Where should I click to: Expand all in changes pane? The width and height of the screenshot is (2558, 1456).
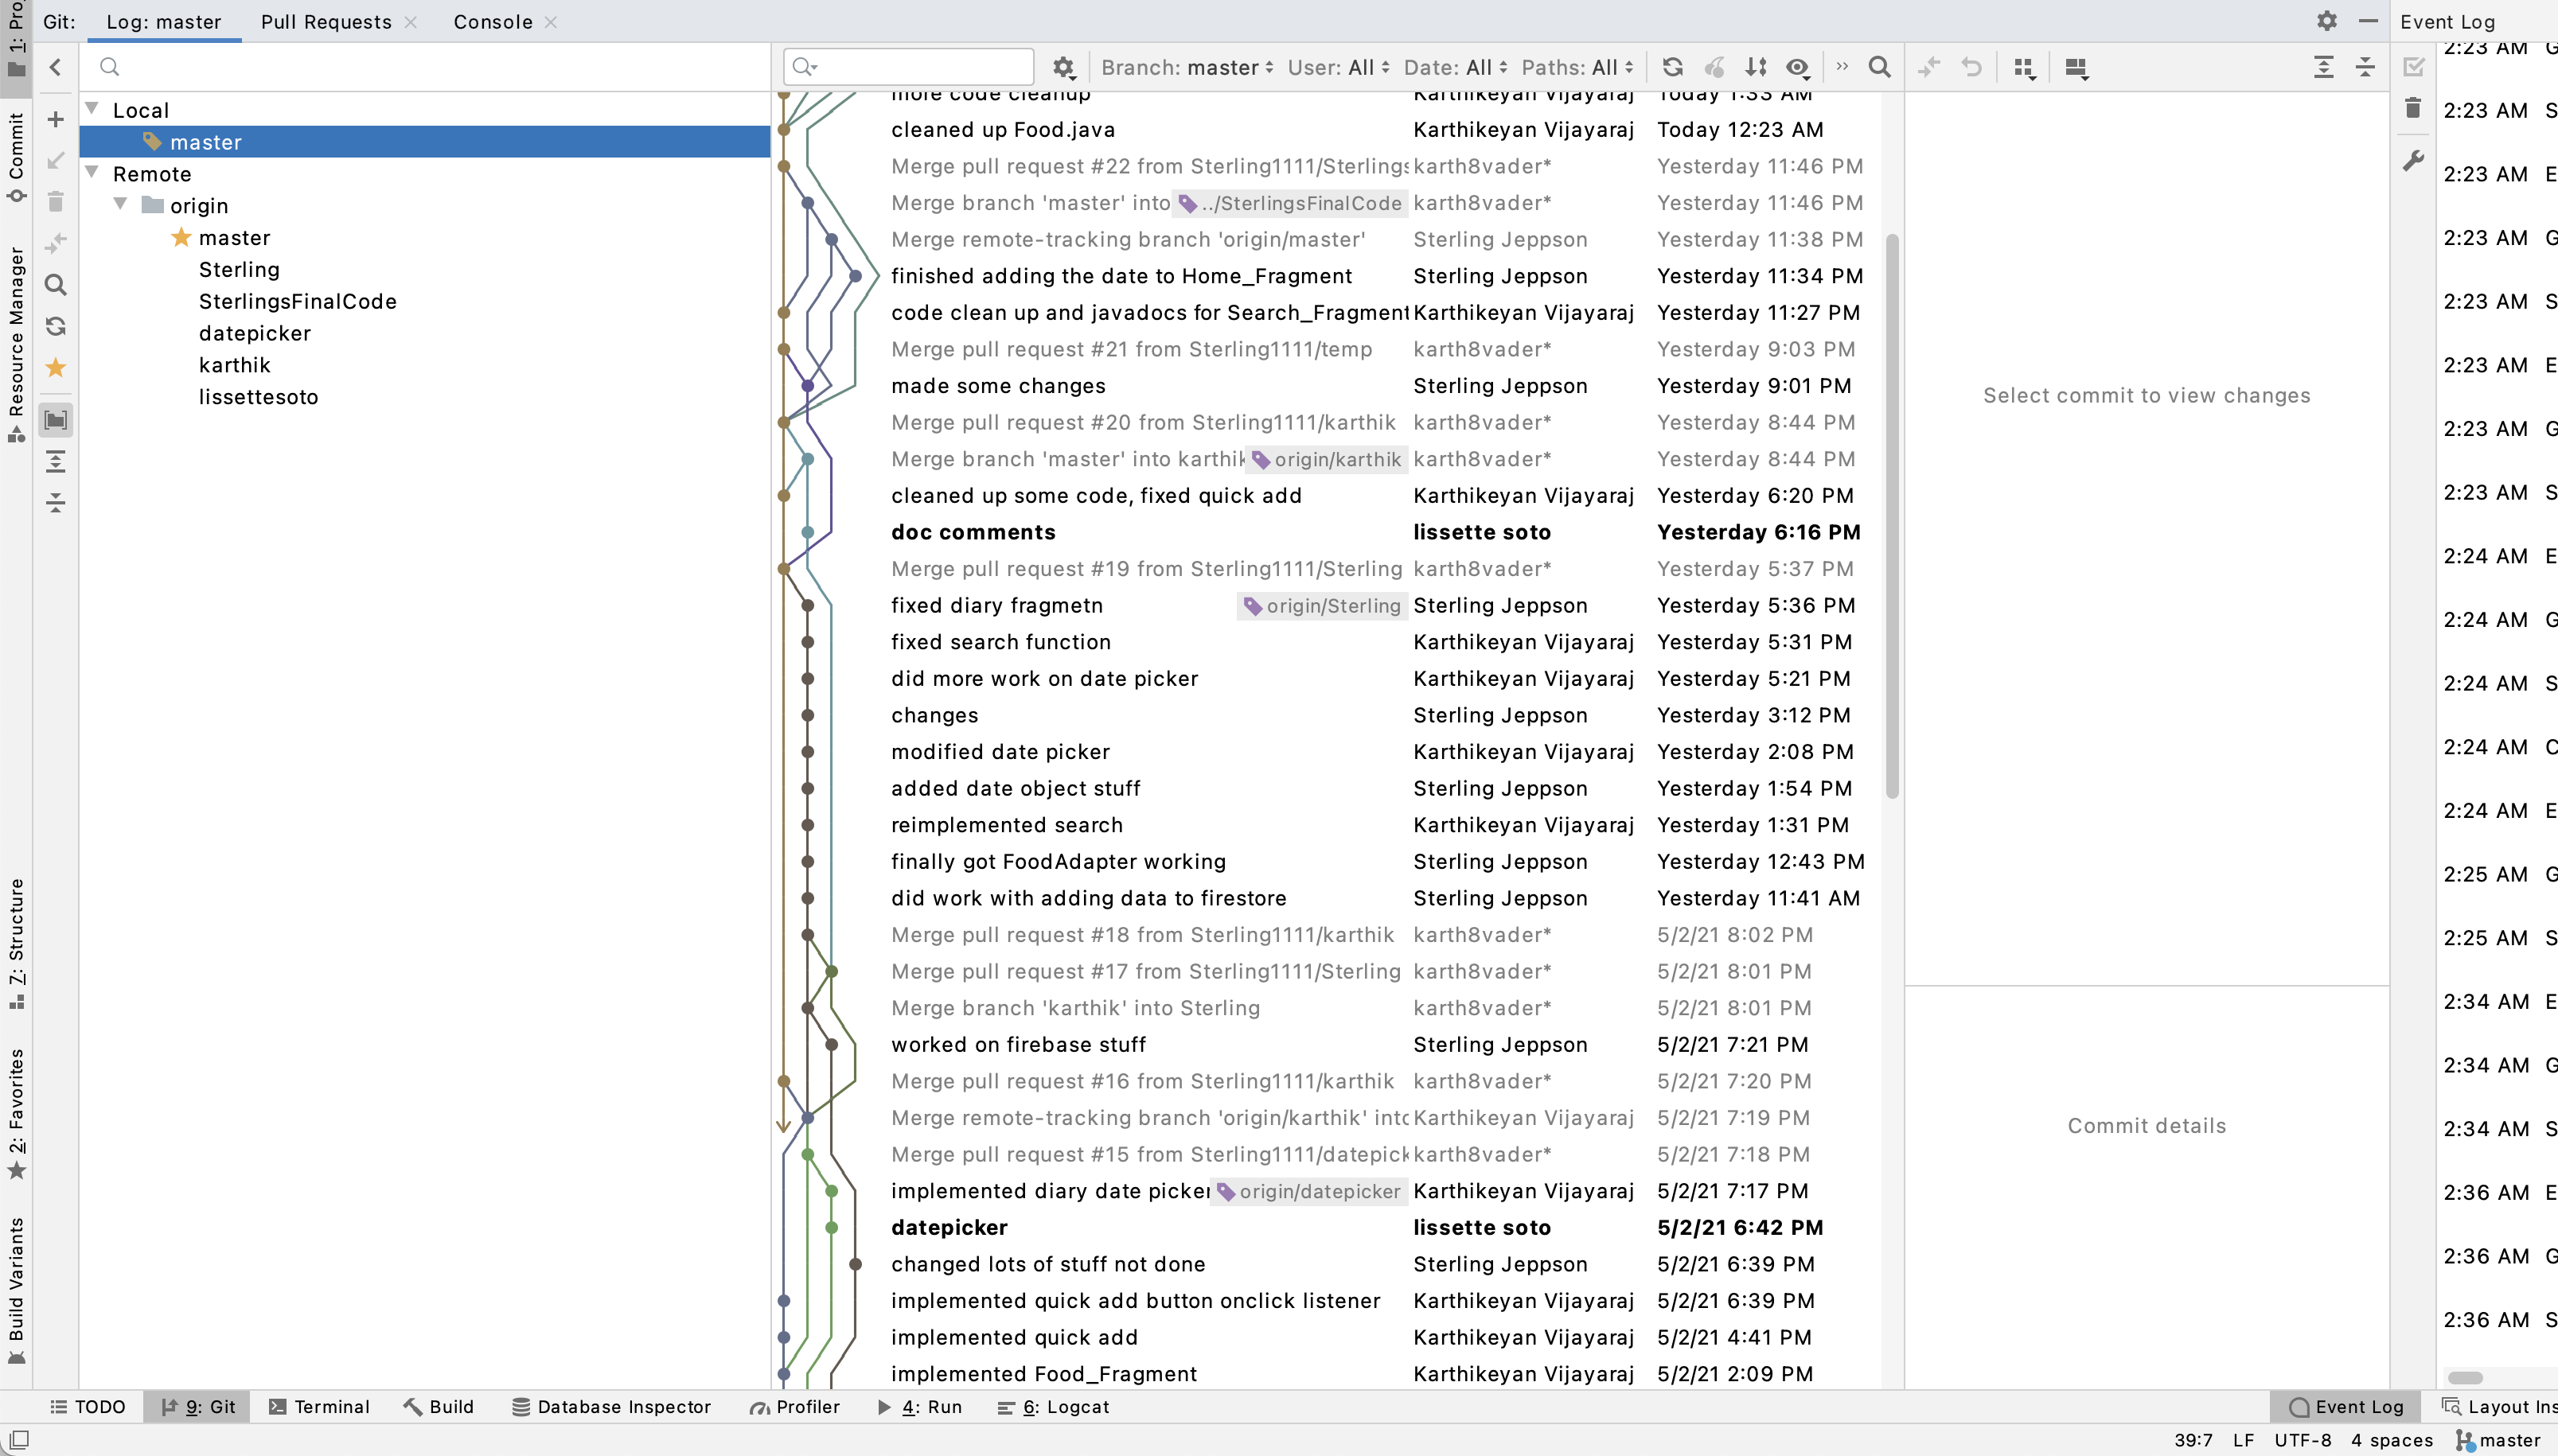pyautogui.click(x=2324, y=67)
